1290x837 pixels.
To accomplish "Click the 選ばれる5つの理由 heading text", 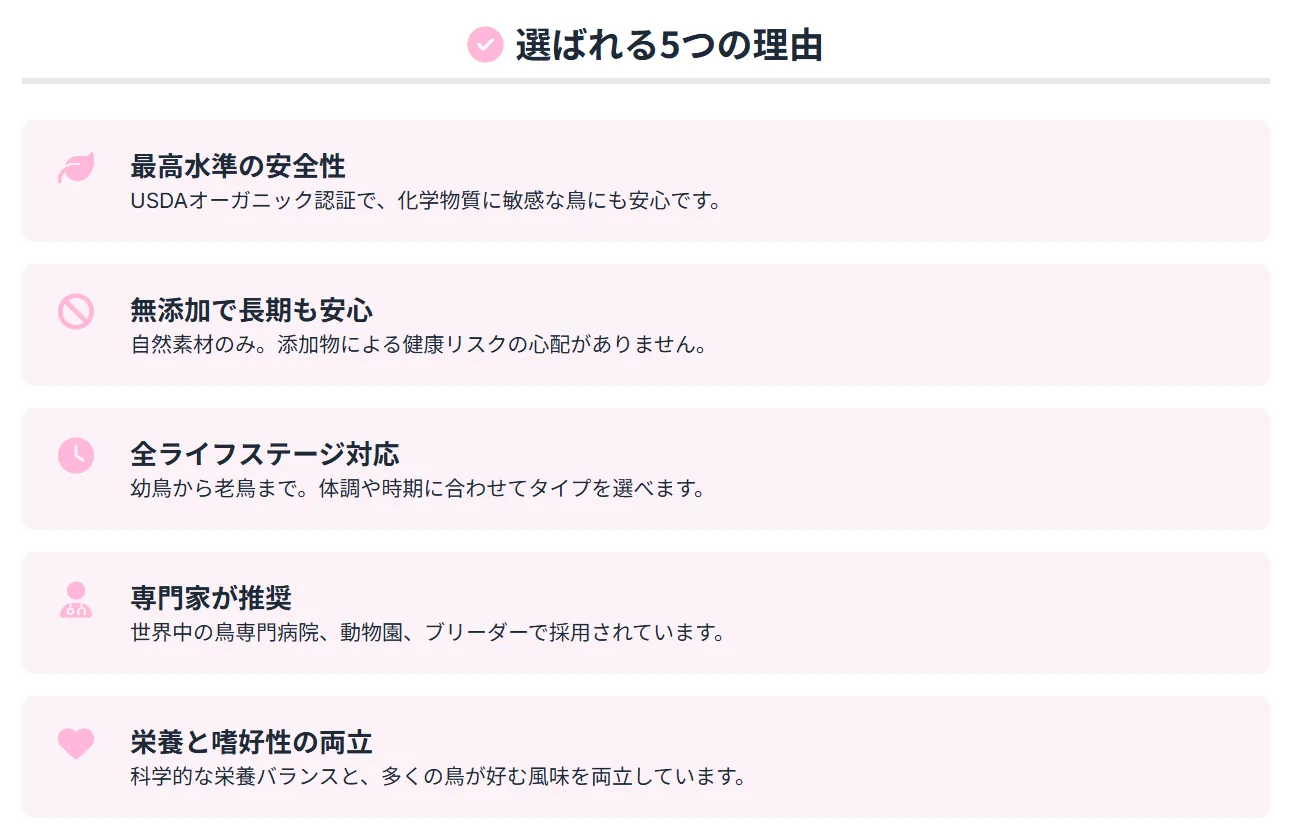I will tap(668, 45).
